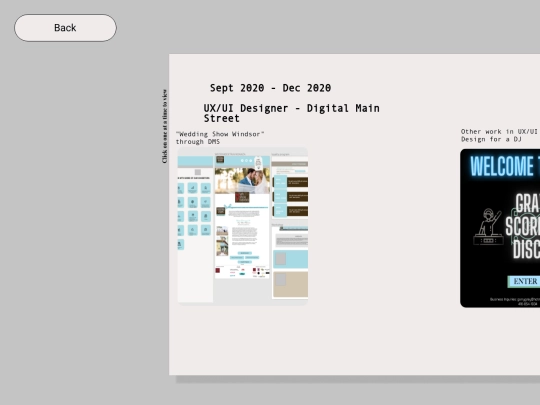Go back using the Back button
540x405 pixels.
tap(65, 28)
